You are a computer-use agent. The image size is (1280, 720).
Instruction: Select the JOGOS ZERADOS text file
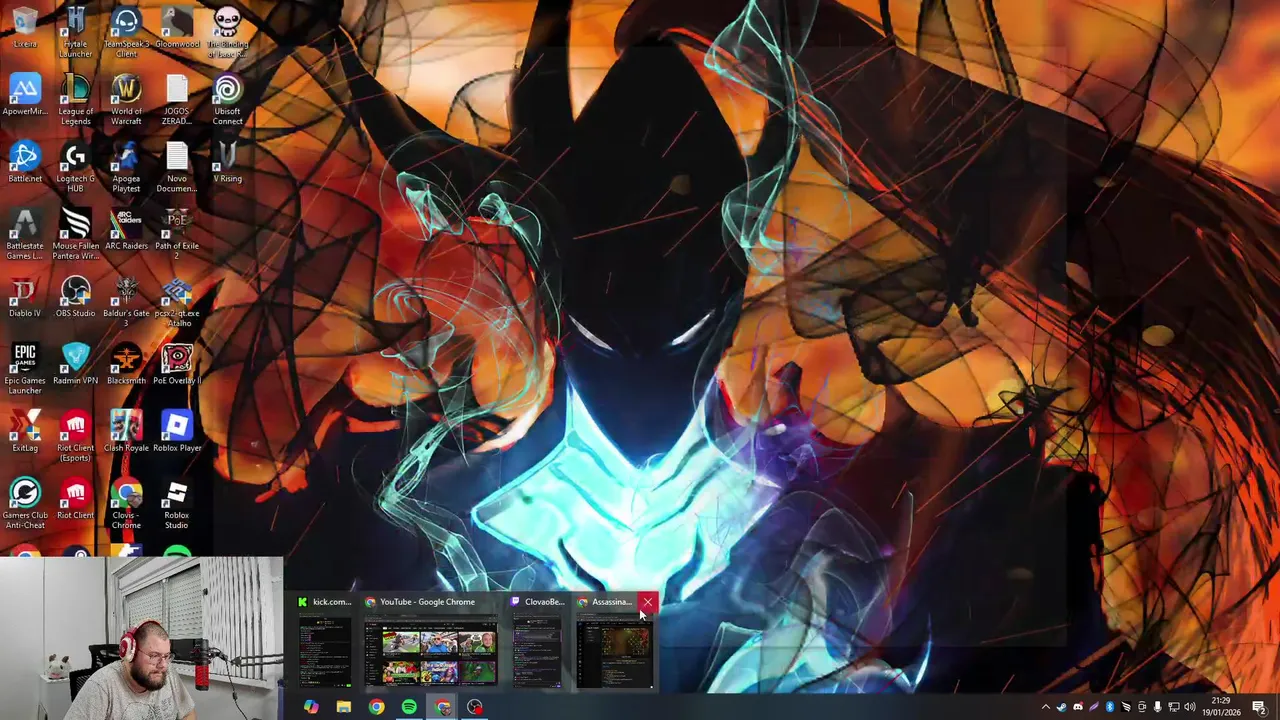pyautogui.click(x=177, y=98)
